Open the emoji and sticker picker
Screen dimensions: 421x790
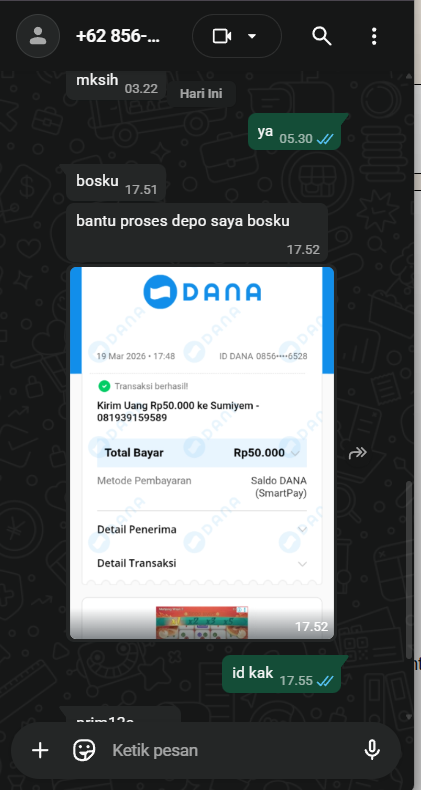point(84,751)
